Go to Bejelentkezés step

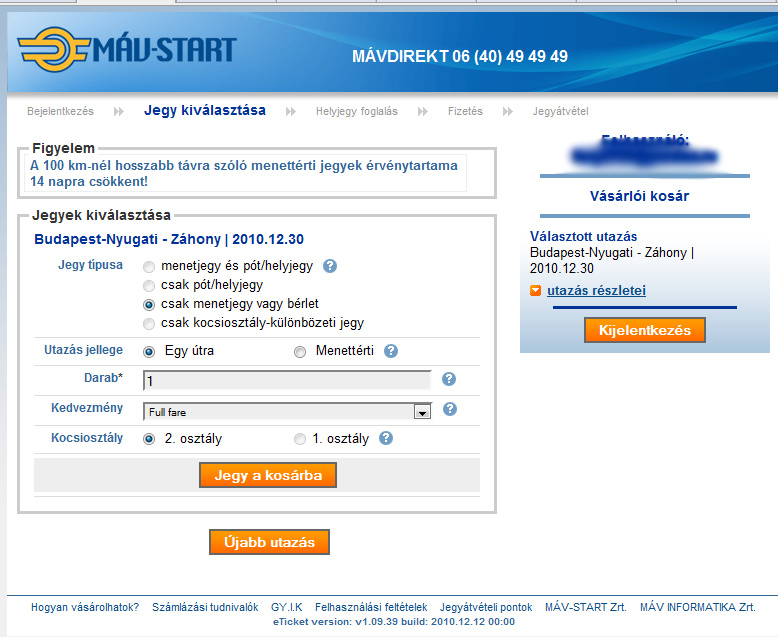(60, 111)
